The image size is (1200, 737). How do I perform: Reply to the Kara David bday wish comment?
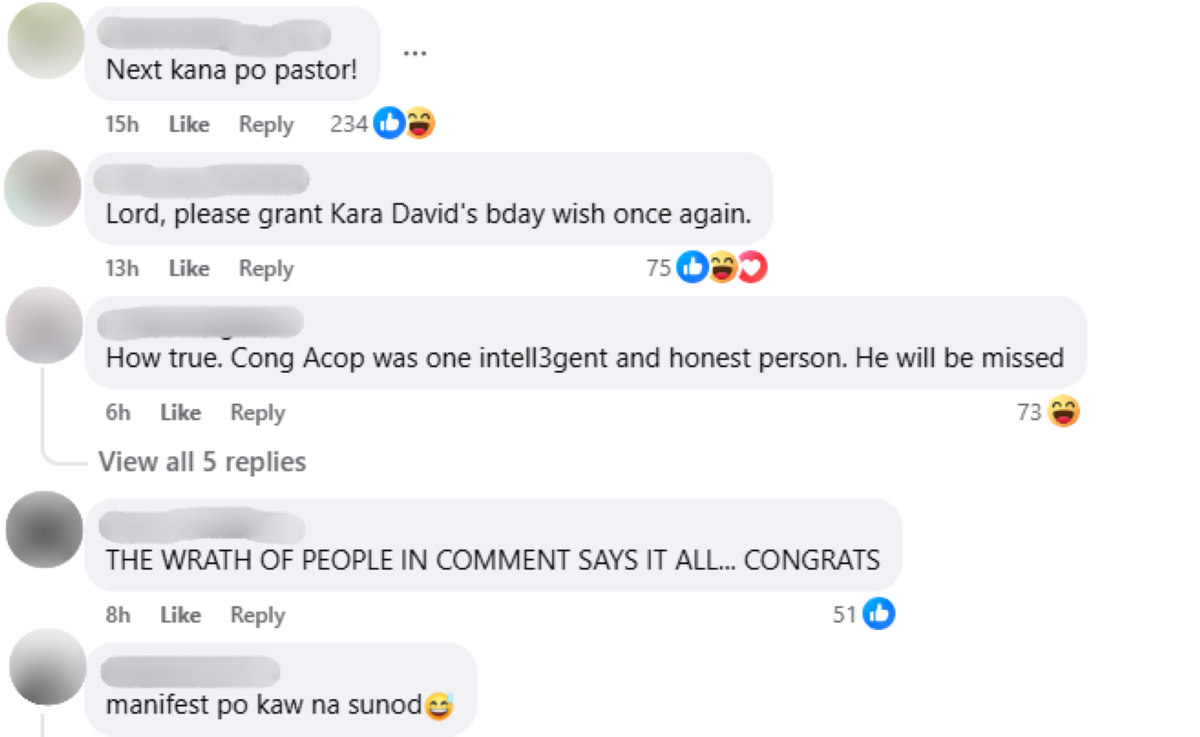coord(266,268)
